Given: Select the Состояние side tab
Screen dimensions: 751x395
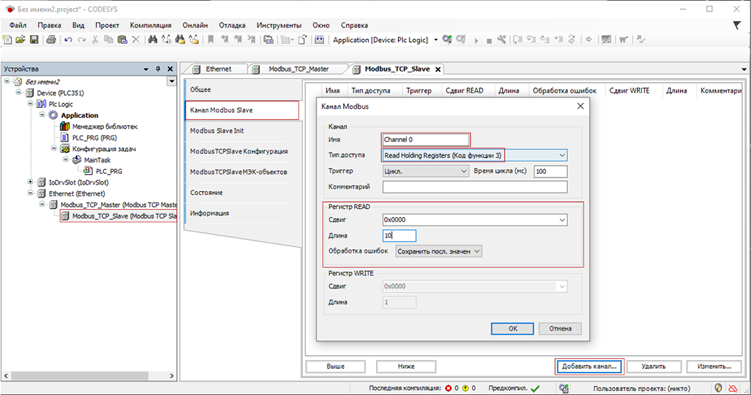Looking at the screenshot, I should [242, 192].
